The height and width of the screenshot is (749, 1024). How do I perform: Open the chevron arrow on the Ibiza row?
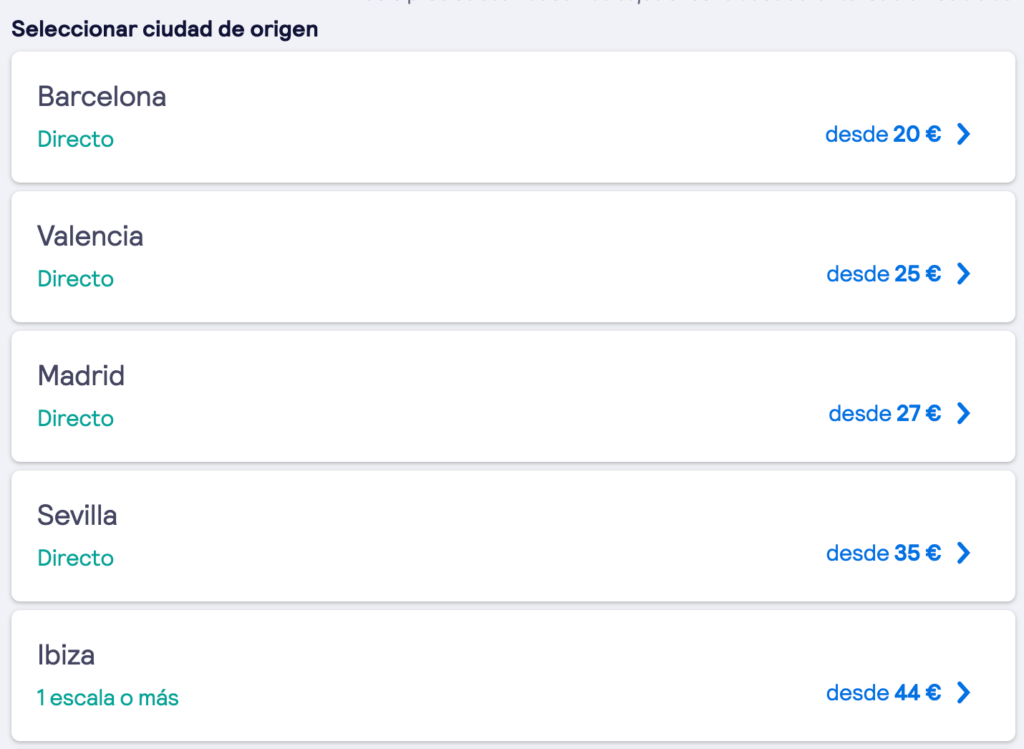[963, 693]
